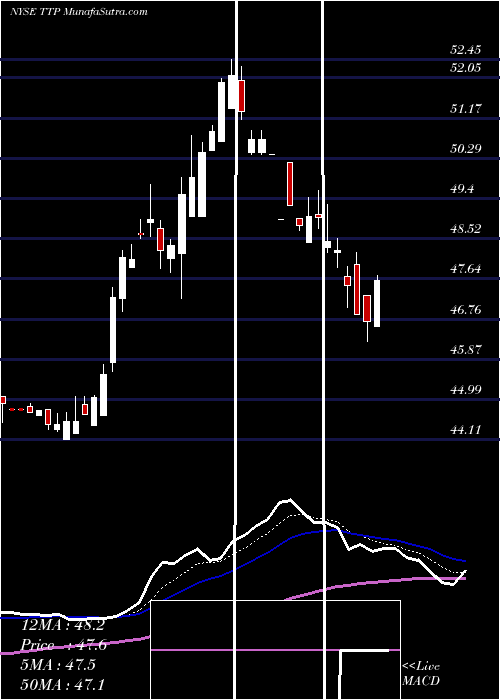Click the 47.64 price level label

click(x=466, y=269)
